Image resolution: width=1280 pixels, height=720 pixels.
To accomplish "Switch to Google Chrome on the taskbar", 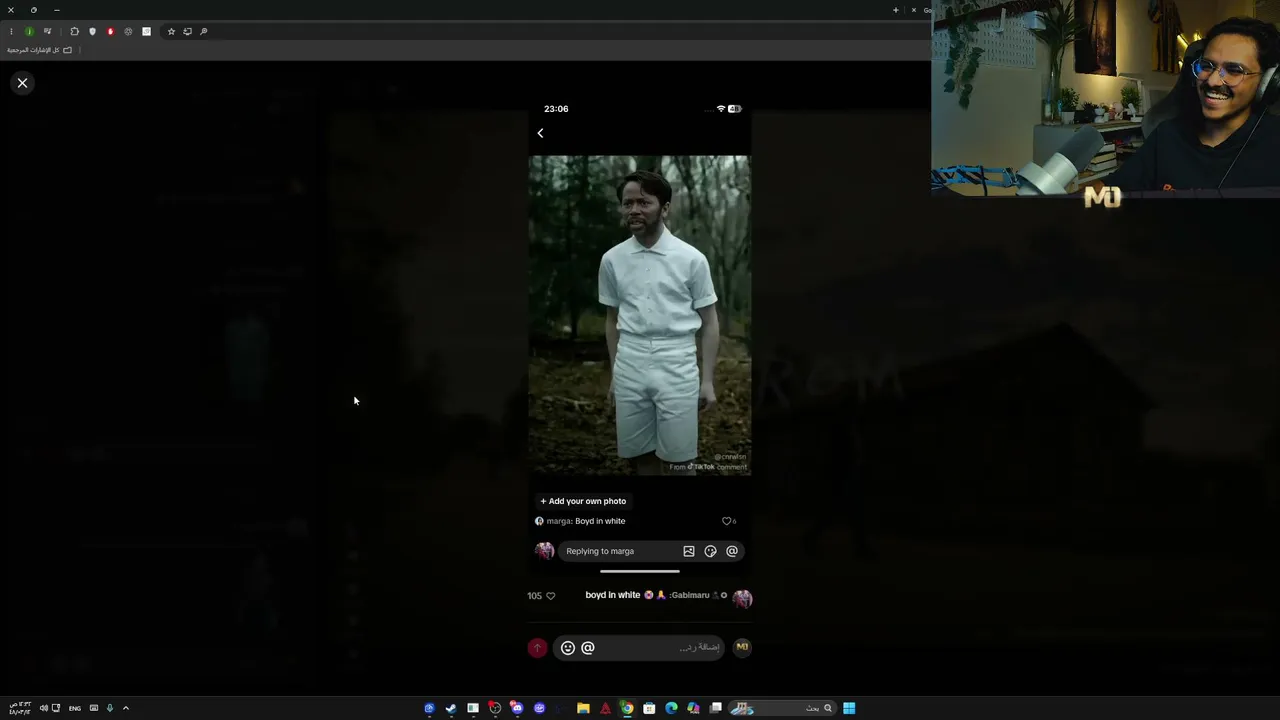I will pos(627,708).
